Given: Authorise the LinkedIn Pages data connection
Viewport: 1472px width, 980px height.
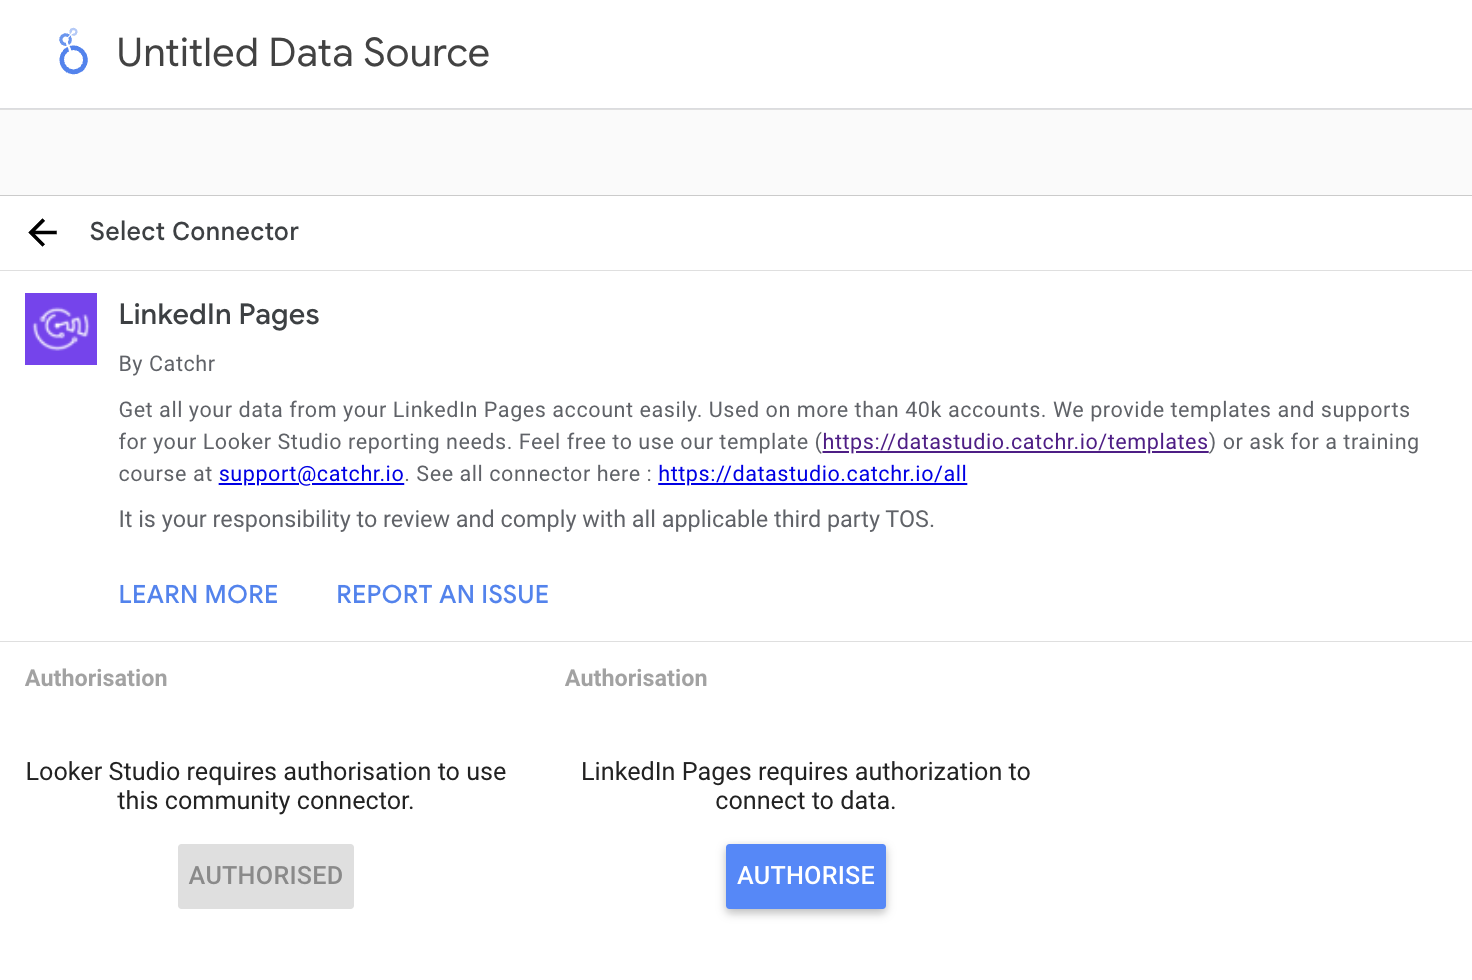Looking at the screenshot, I should pos(805,876).
